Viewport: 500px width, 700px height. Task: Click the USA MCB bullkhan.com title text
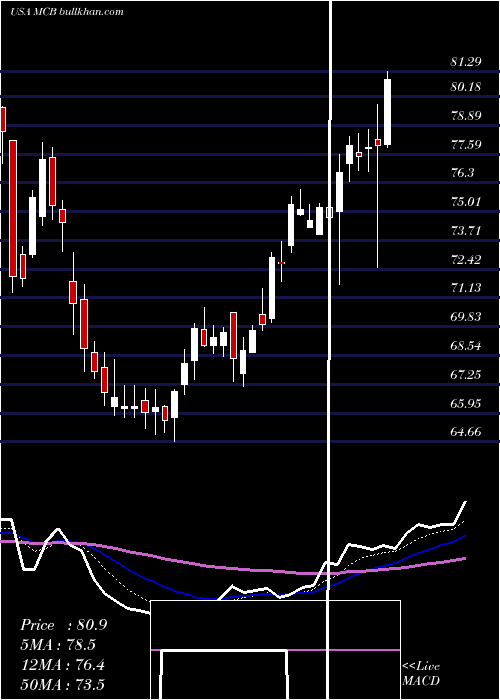[x=67, y=12]
